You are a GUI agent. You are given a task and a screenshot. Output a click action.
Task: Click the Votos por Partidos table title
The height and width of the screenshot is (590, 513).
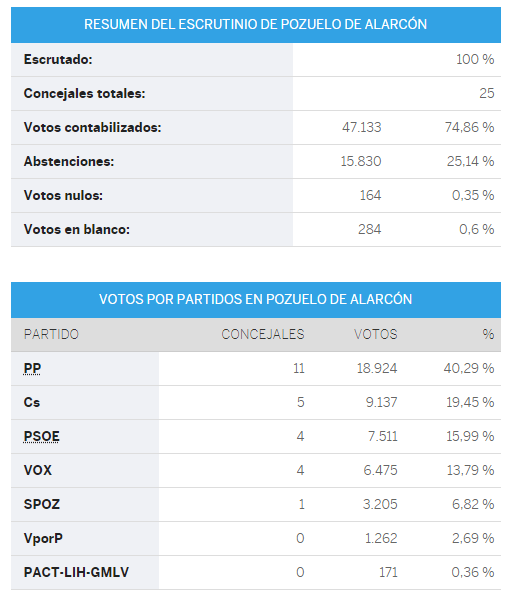point(256,300)
